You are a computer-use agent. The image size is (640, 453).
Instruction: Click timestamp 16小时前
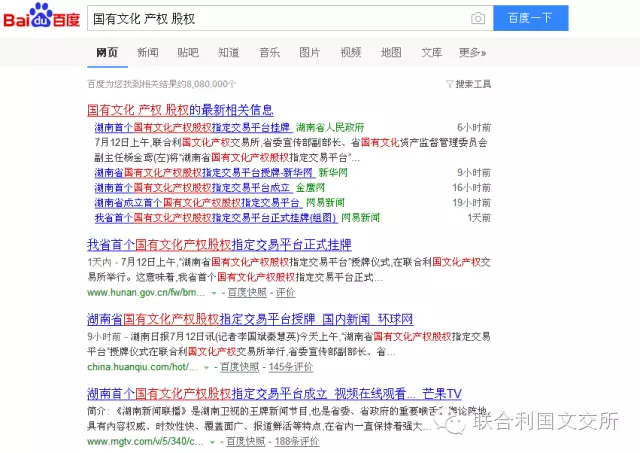[x=471, y=188]
